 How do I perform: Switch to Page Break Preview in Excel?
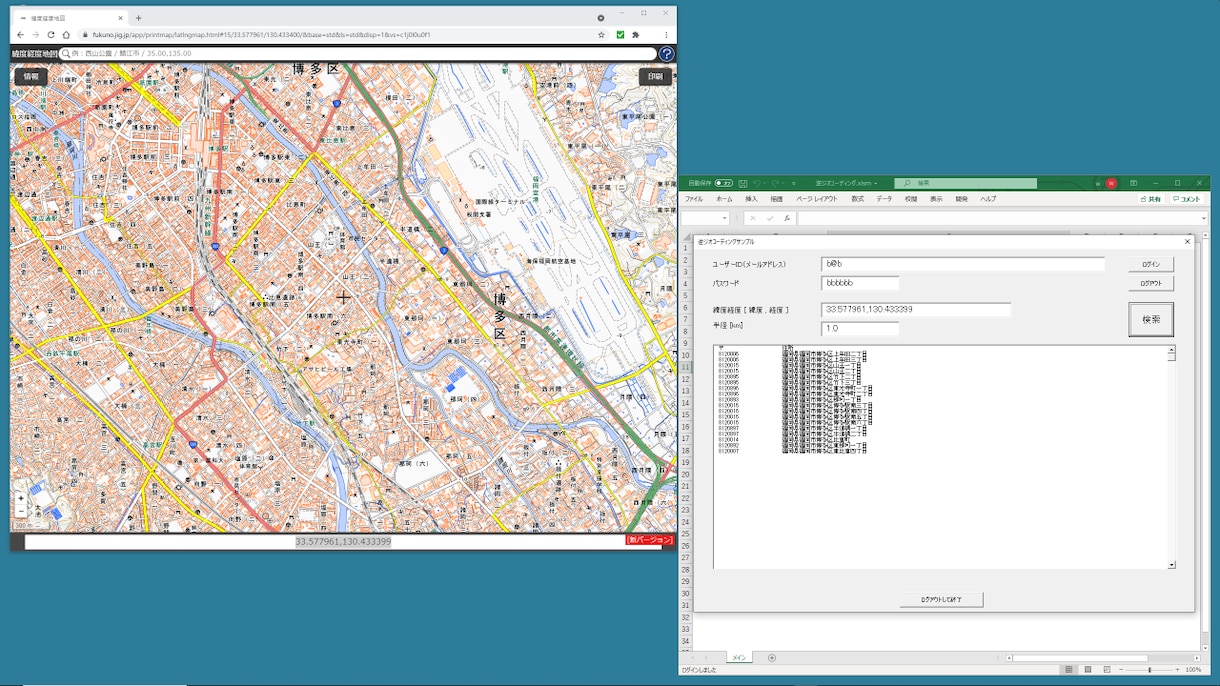click(x=1107, y=670)
